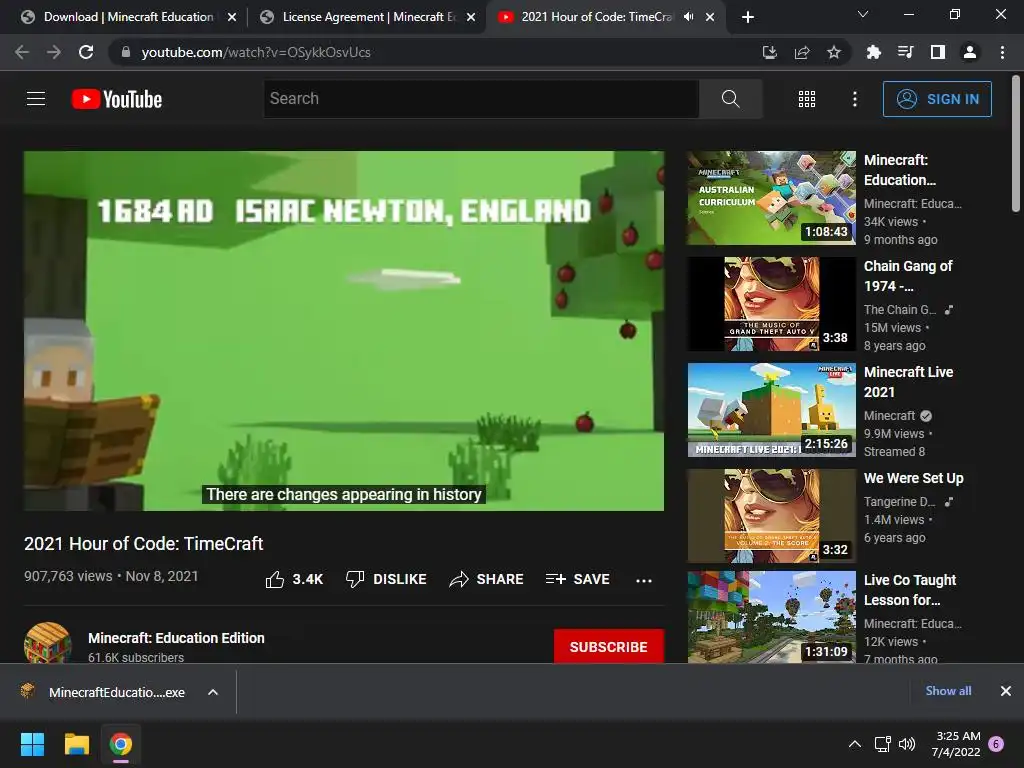Image resolution: width=1024 pixels, height=768 pixels.
Task: Go forward in browser history
Action: coord(54,52)
